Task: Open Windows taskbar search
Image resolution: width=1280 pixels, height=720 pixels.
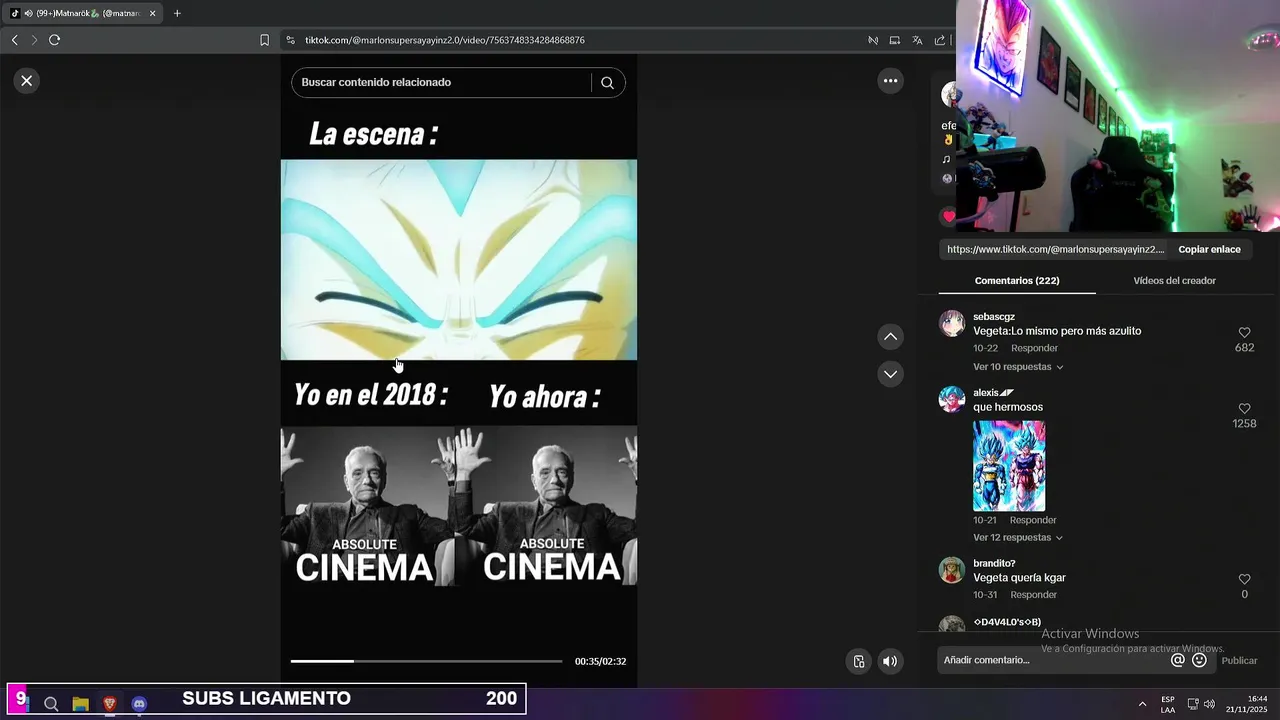Action: point(51,704)
